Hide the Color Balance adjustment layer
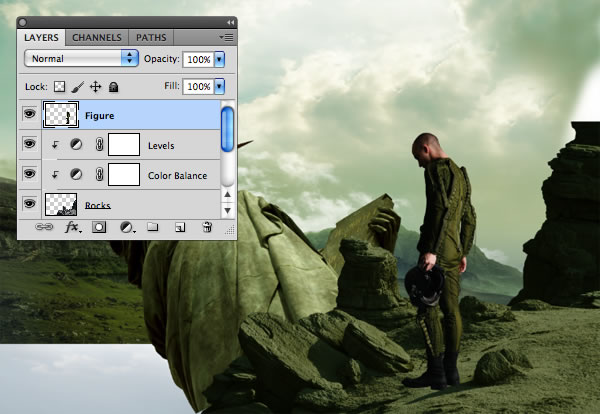This screenshot has height=414, width=600. point(29,174)
